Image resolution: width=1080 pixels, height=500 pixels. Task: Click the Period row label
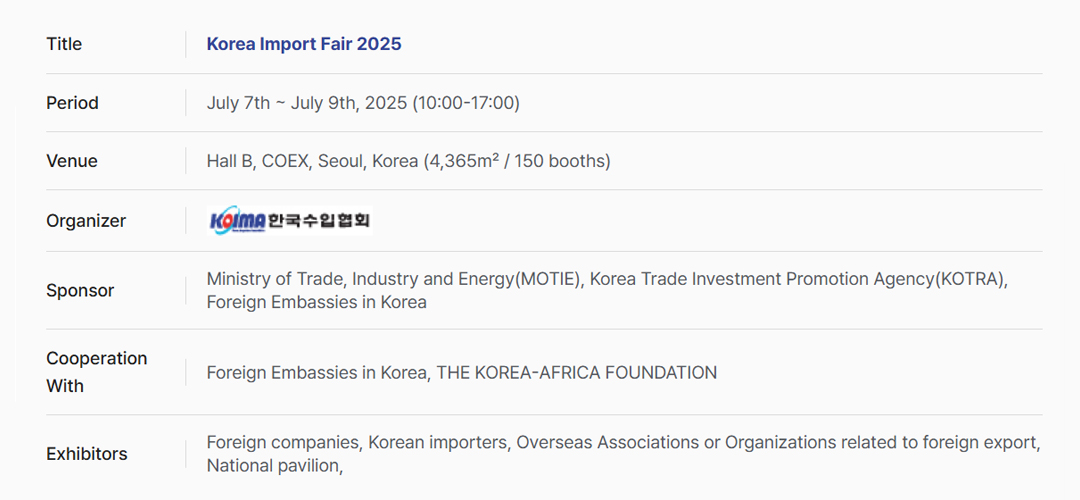click(x=72, y=103)
